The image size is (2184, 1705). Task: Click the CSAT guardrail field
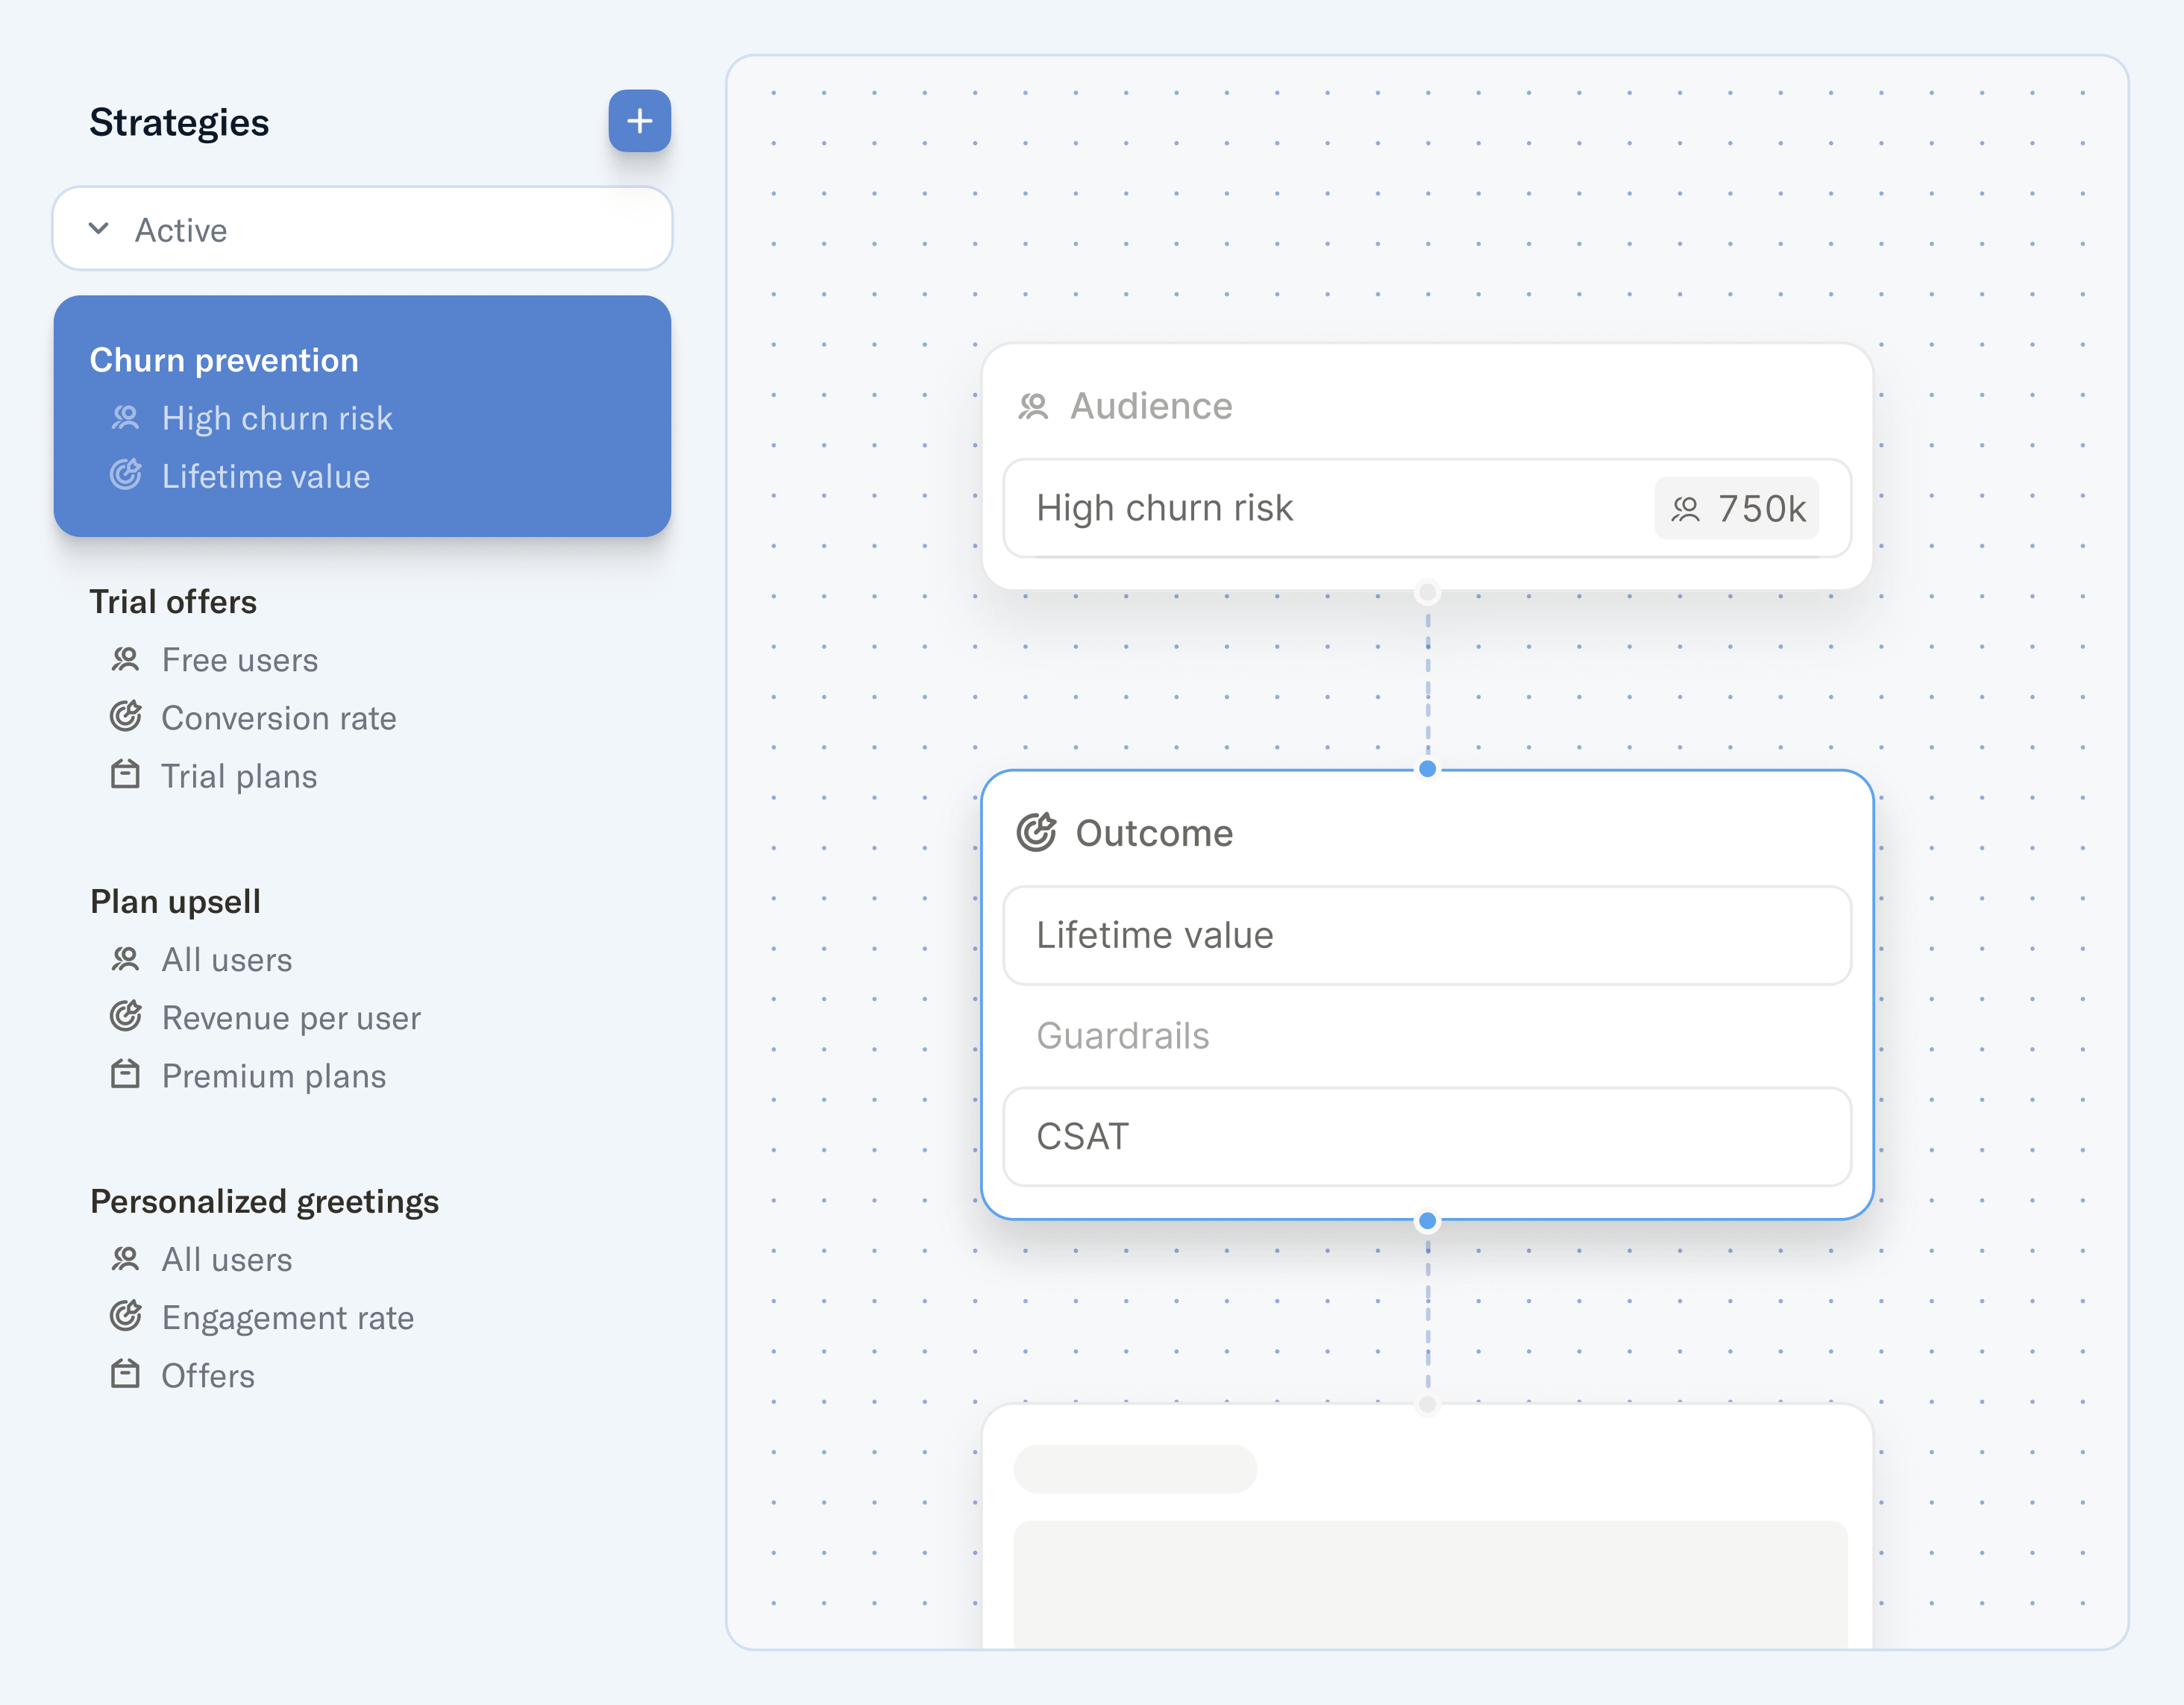[1427, 1137]
